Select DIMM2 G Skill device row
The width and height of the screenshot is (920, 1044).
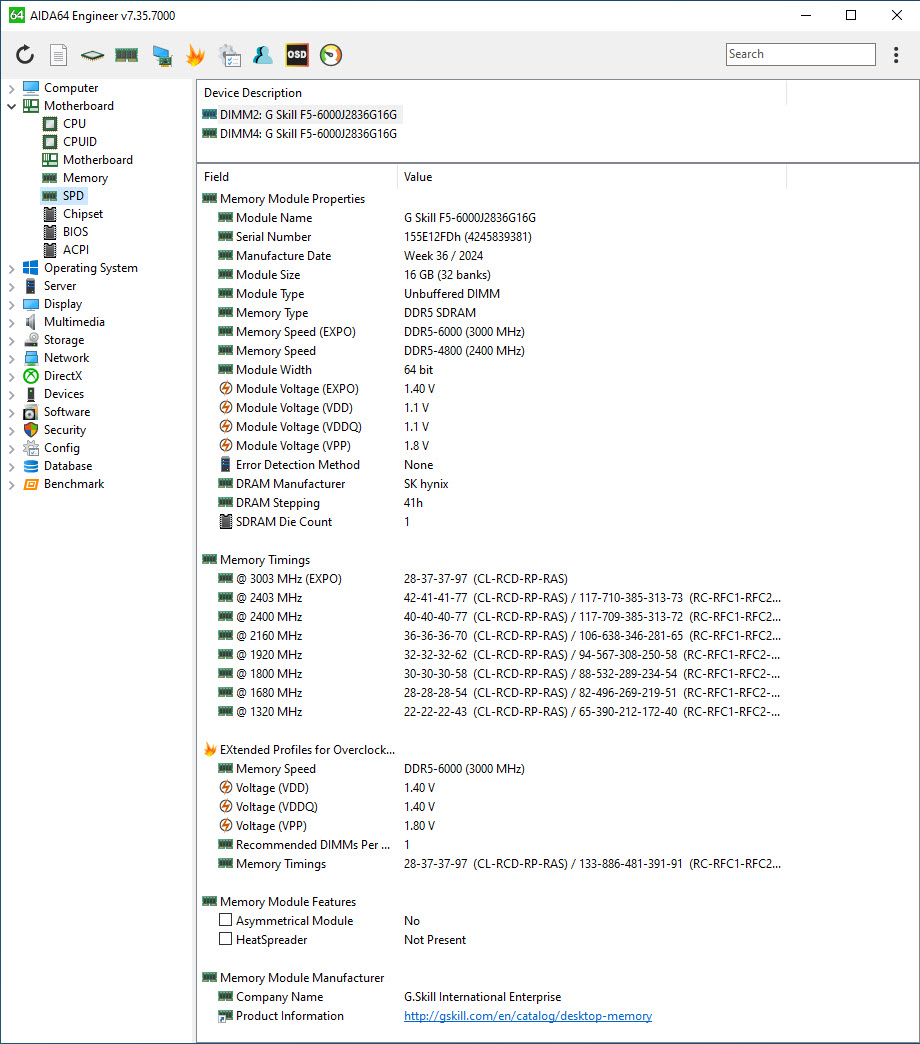(300, 115)
